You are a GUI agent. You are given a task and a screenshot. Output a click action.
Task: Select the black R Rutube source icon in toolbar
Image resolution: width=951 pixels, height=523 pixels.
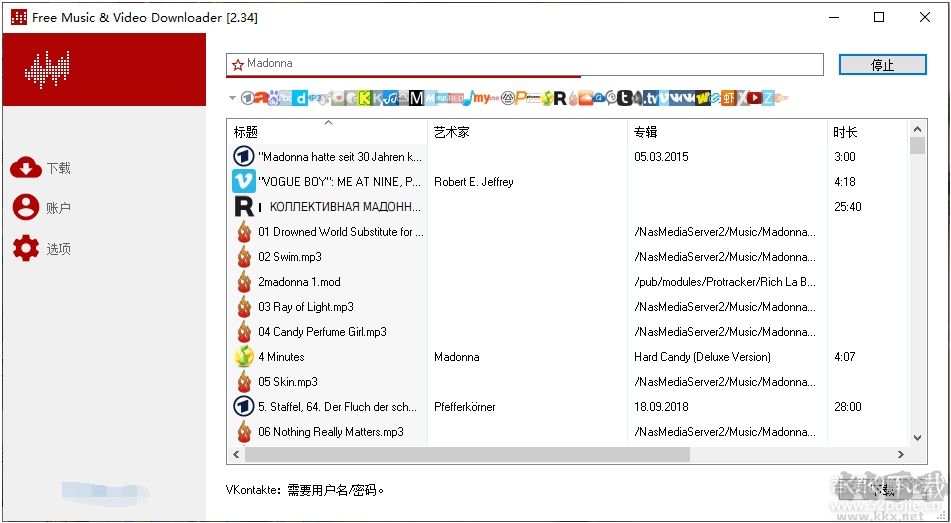(560, 98)
